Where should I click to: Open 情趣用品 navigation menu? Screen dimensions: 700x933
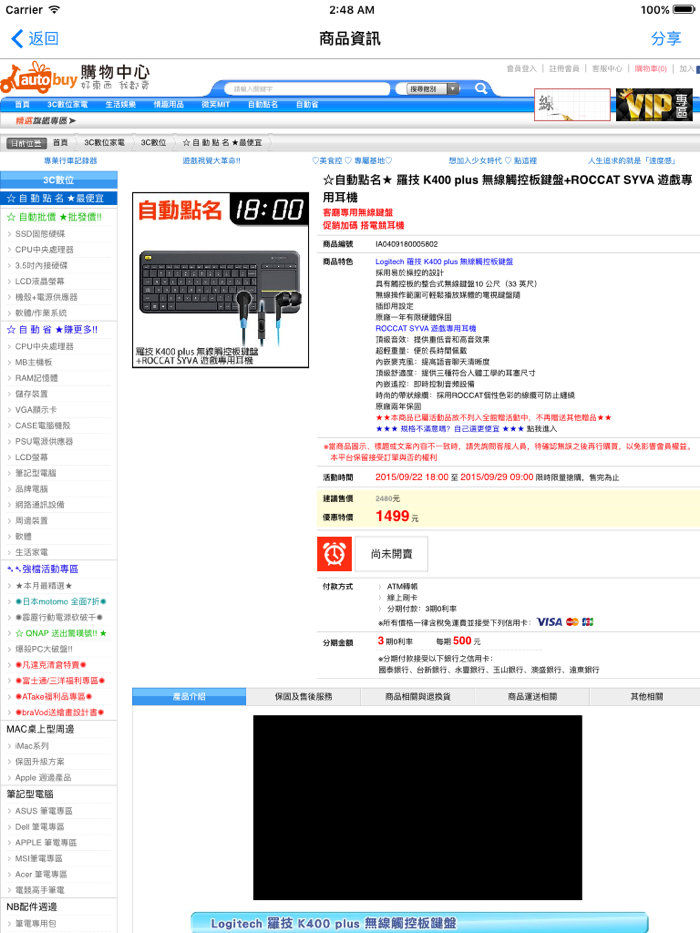[168, 105]
